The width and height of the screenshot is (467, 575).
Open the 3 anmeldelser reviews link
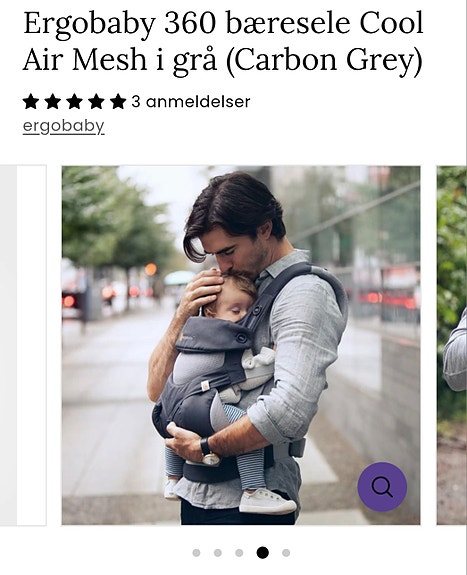(x=191, y=102)
